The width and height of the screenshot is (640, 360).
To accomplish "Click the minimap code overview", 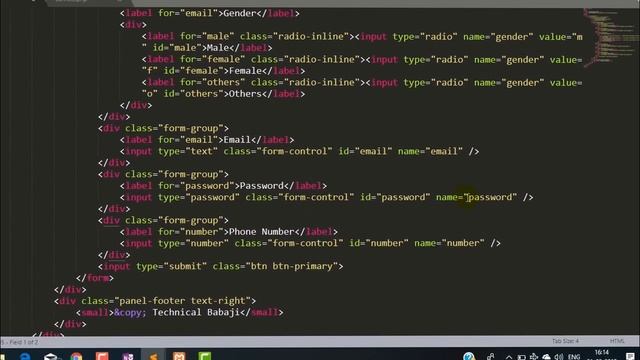I will coord(610,37).
